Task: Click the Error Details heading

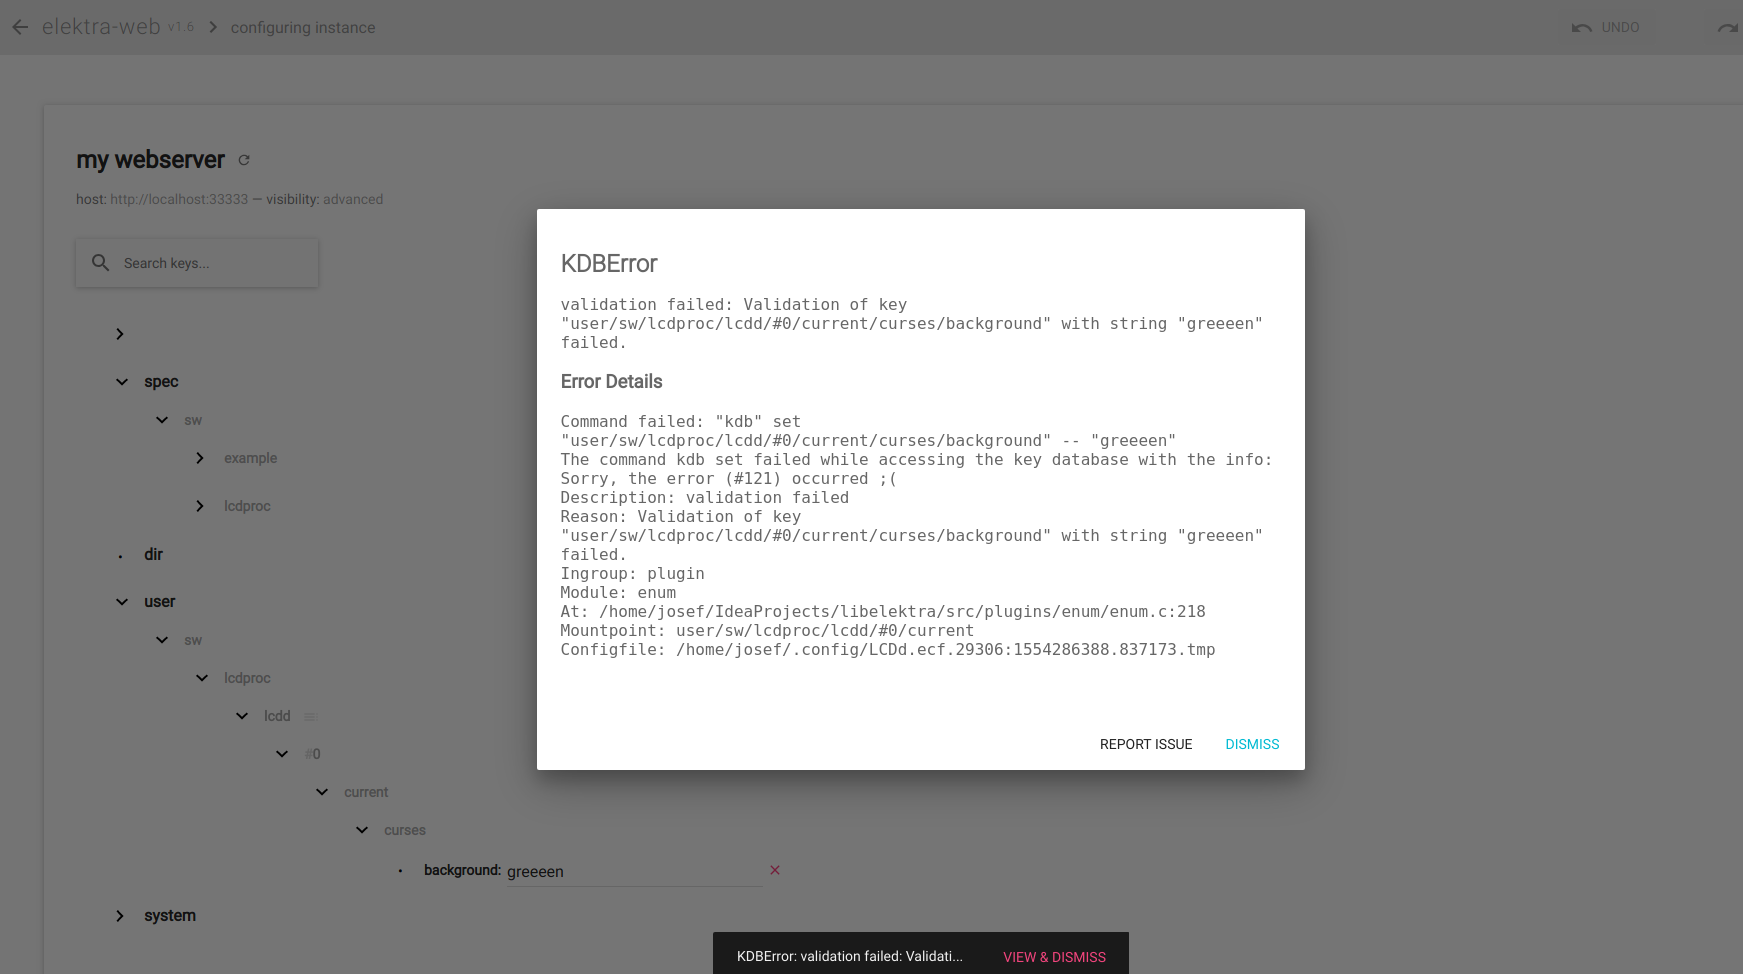Action: 611,382
